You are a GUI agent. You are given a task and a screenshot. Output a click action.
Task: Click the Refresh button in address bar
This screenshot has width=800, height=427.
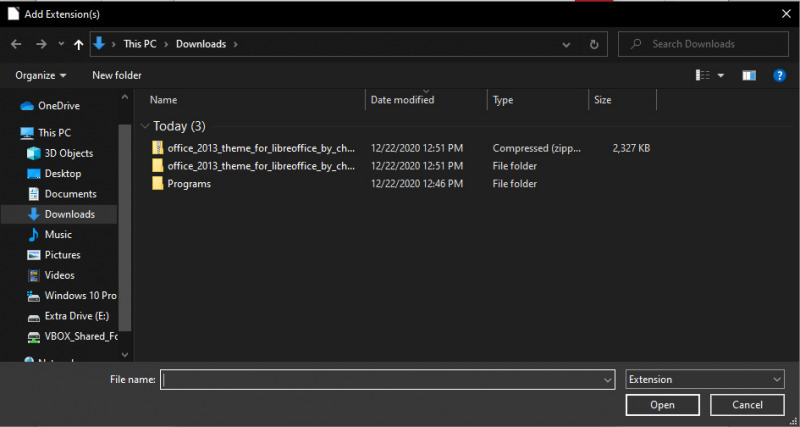tap(594, 44)
